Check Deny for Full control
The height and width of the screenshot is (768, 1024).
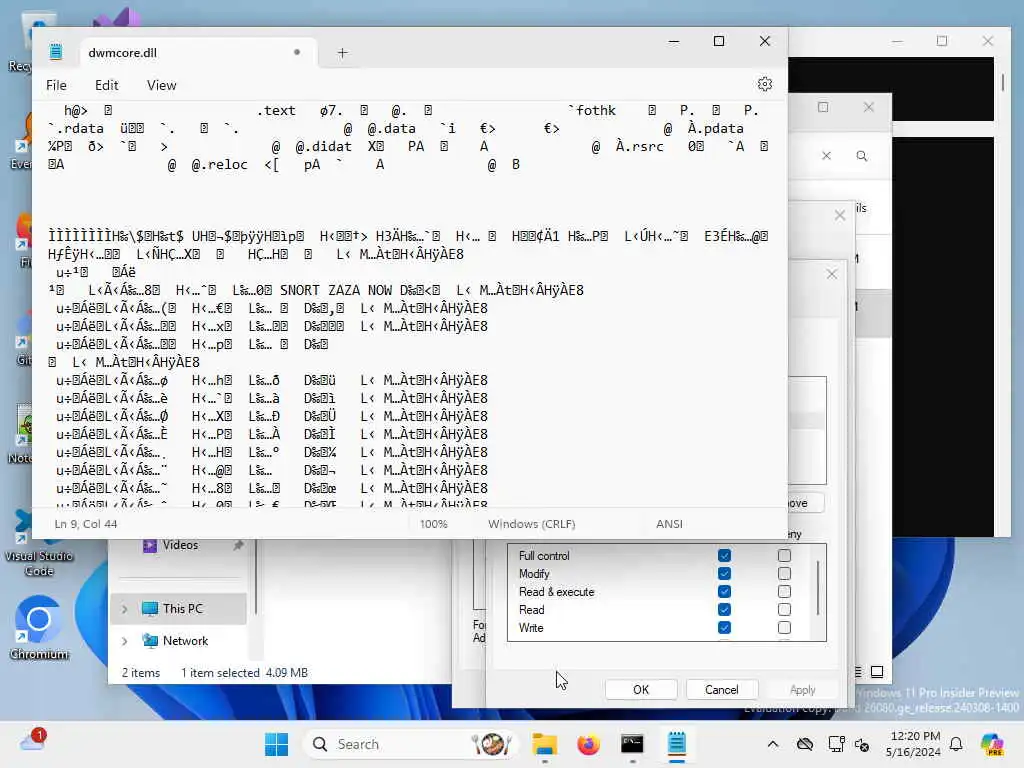click(x=784, y=556)
